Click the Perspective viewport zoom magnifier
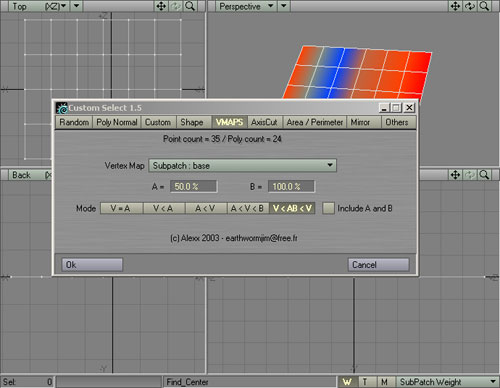Image resolution: width=500 pixels, height=388 pixels. point(484,6)
